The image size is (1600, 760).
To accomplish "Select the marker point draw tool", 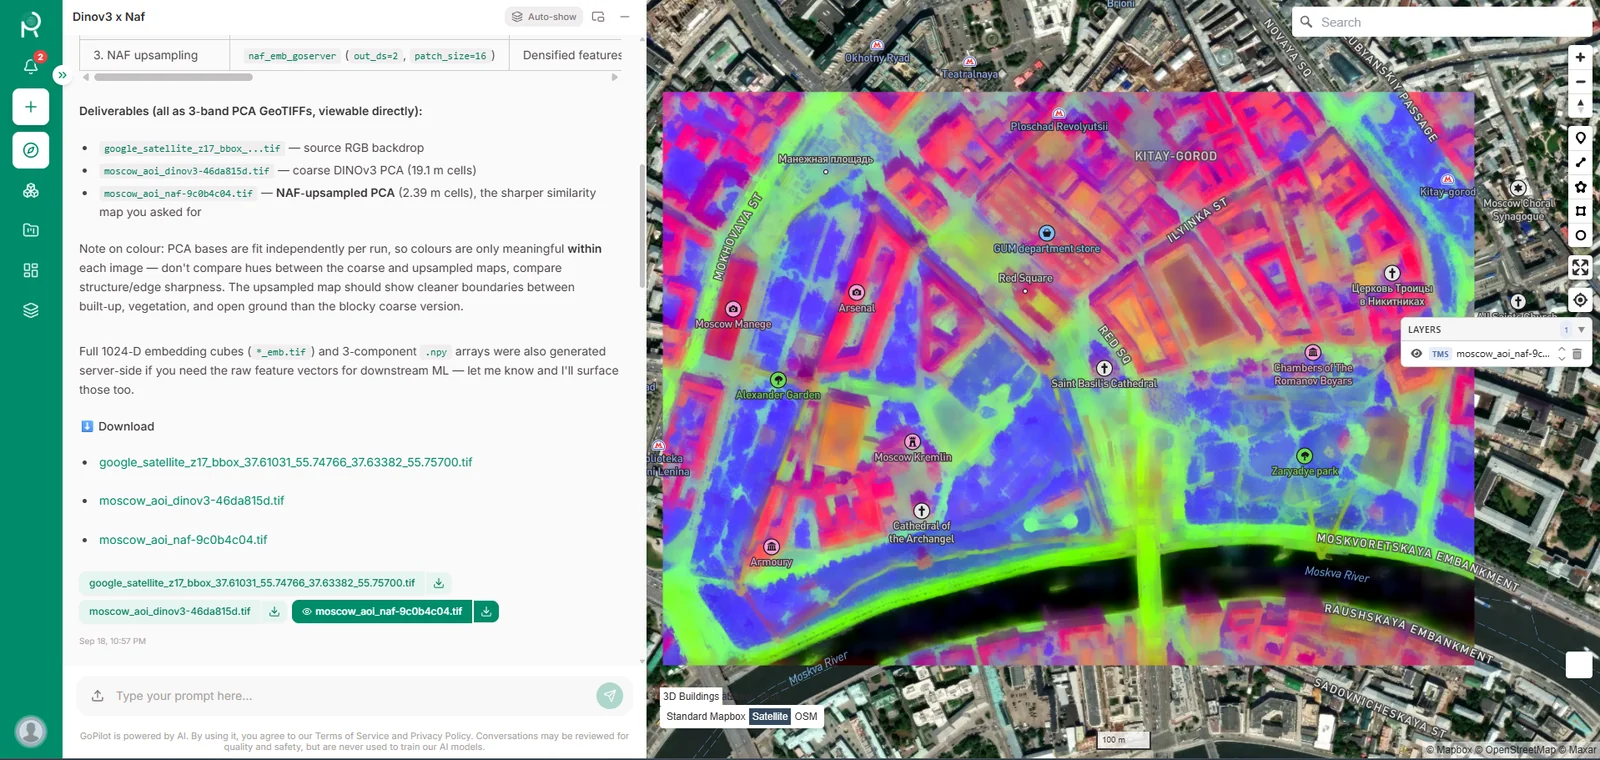I will [x=1580, y=138].
